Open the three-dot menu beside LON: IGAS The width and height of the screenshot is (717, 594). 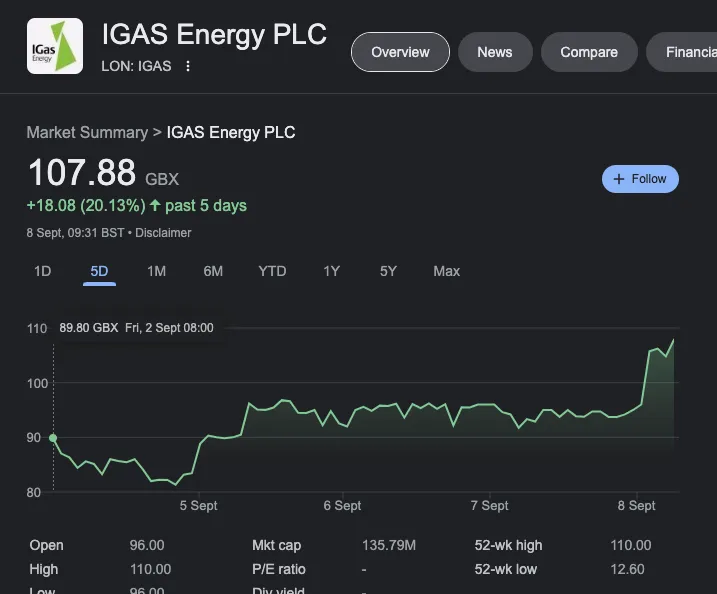pyautogui.click(x=188, y=66)
